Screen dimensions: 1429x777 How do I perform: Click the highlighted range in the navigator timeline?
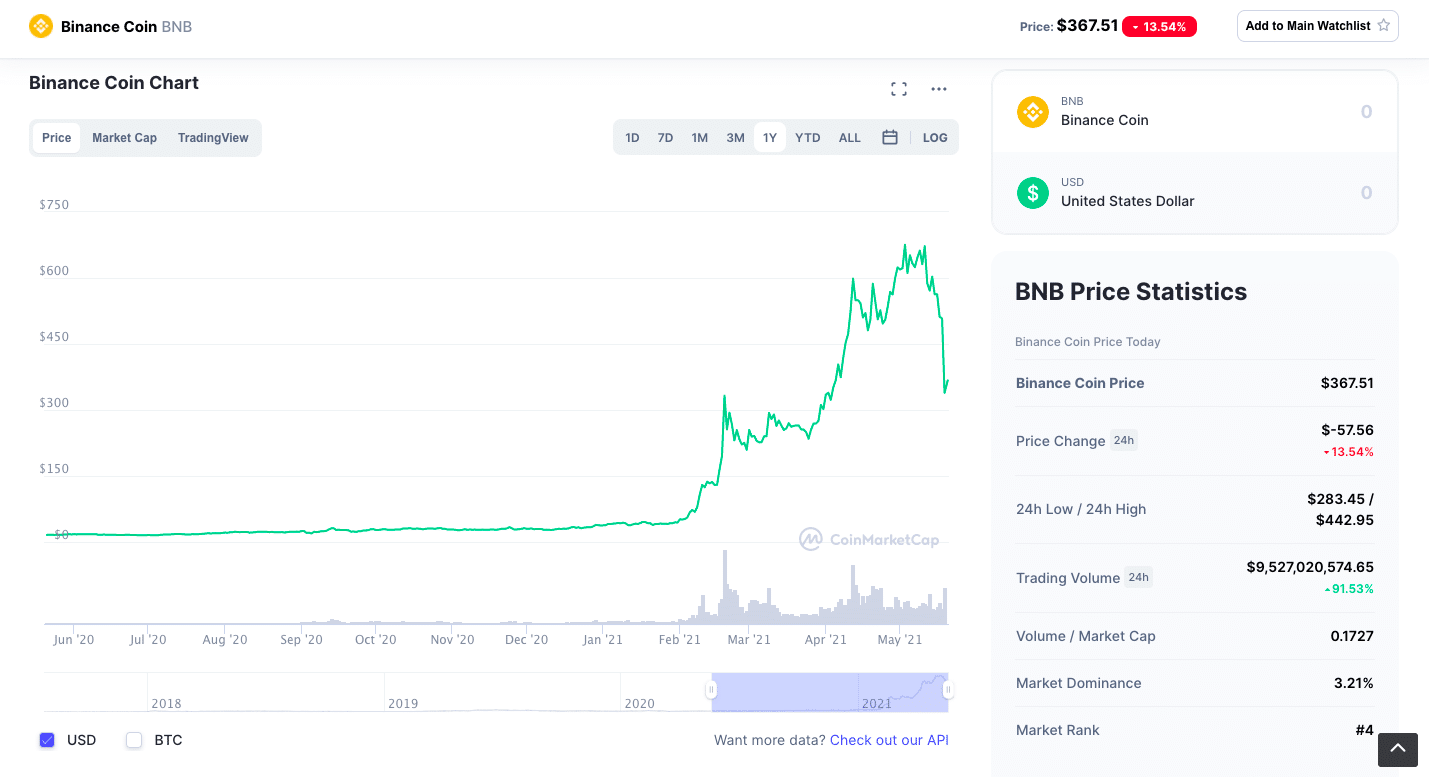click(830, 692)
